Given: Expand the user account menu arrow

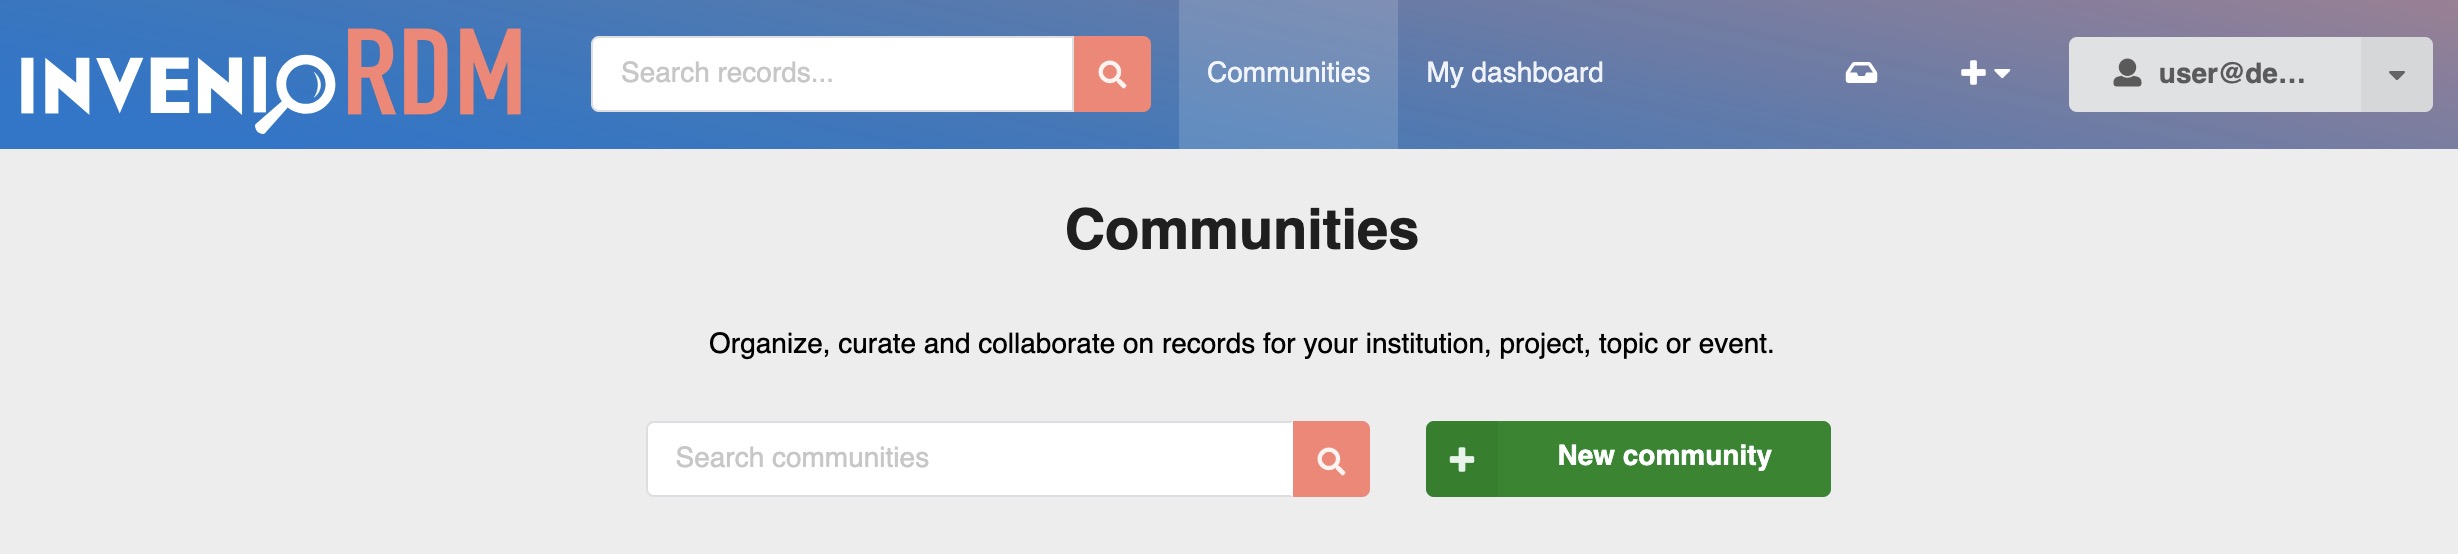Looking at the screenshot, I should coord(2397,75).
